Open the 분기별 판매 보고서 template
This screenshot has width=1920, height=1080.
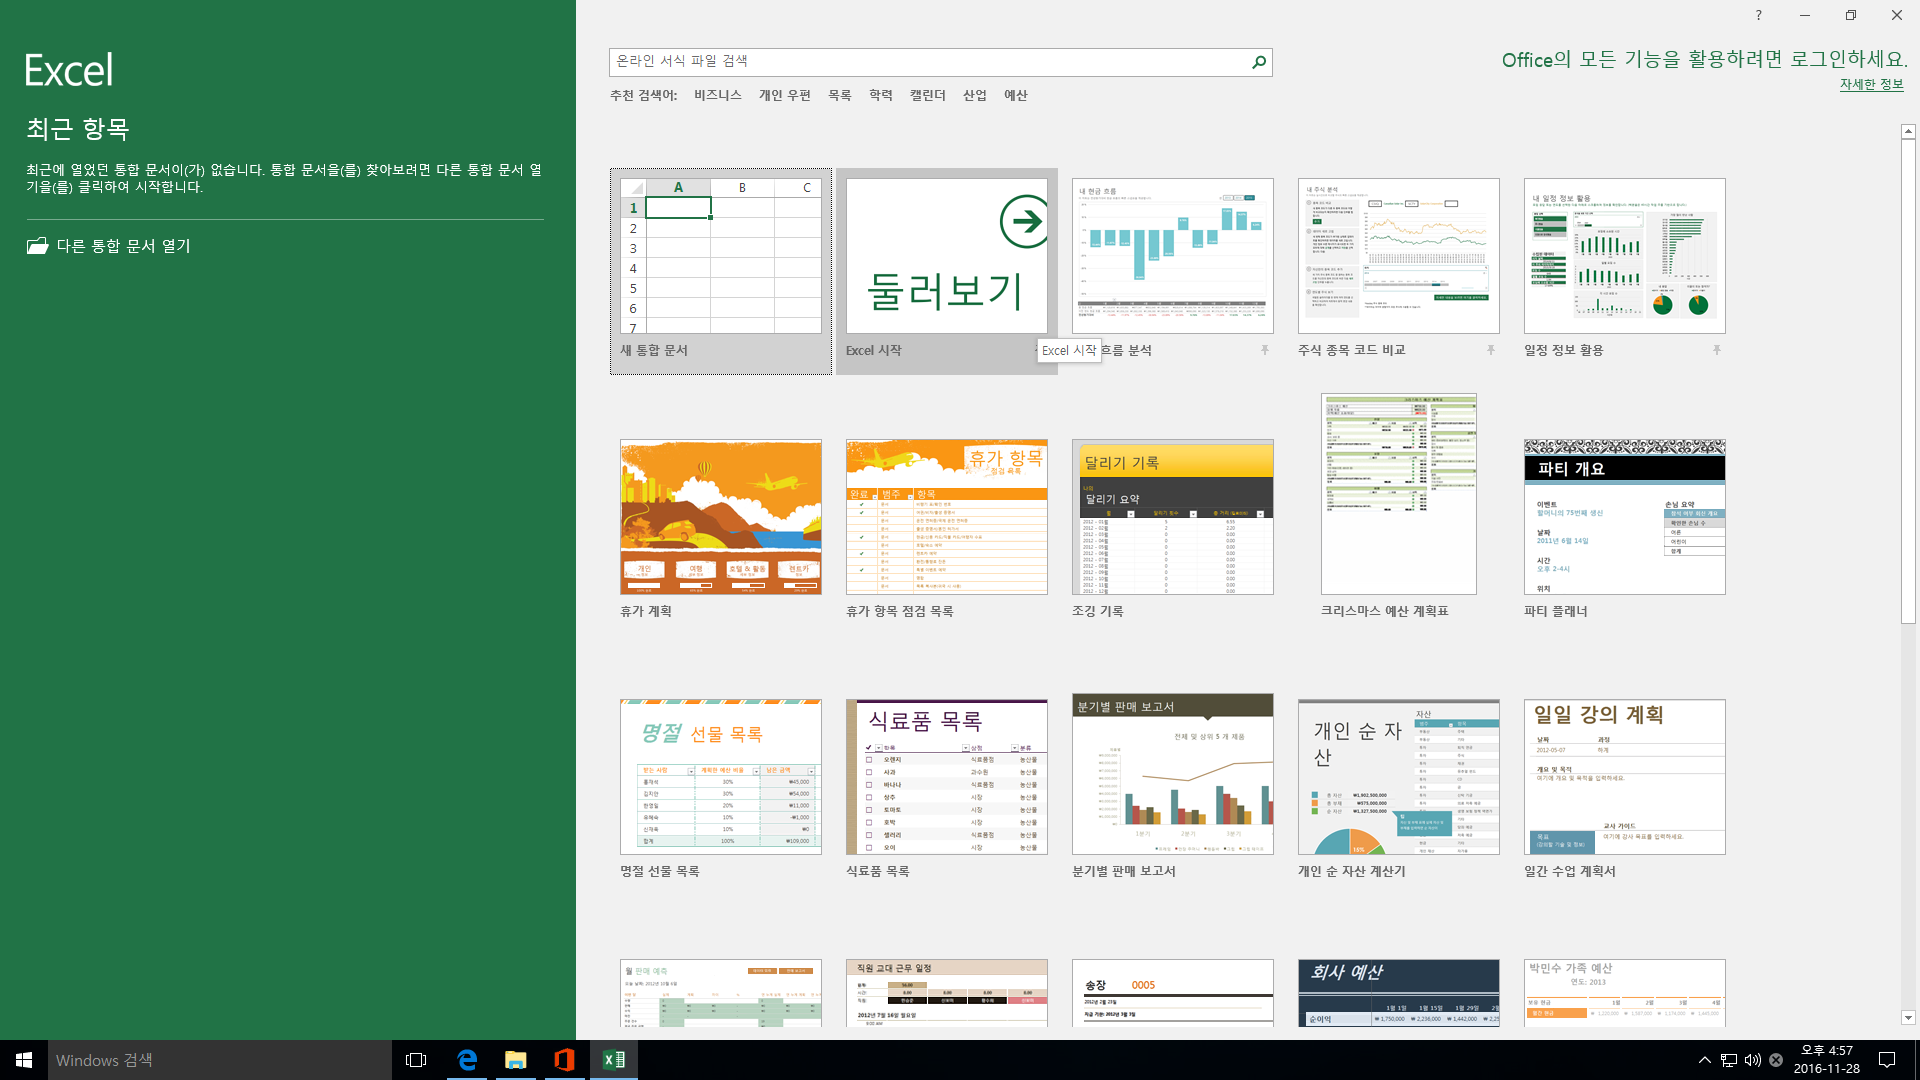point(1173,774)
